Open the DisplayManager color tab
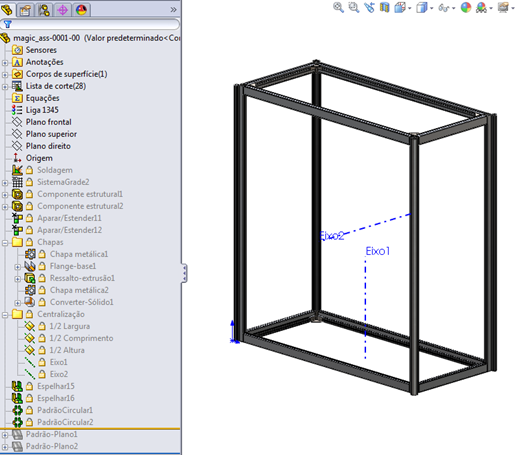Viewport: 520px width, 455px height. 81,10
